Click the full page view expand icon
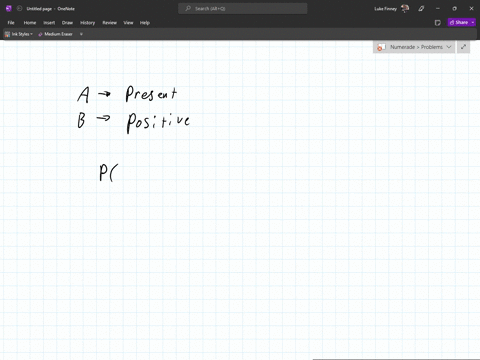 tap(463, 47)
